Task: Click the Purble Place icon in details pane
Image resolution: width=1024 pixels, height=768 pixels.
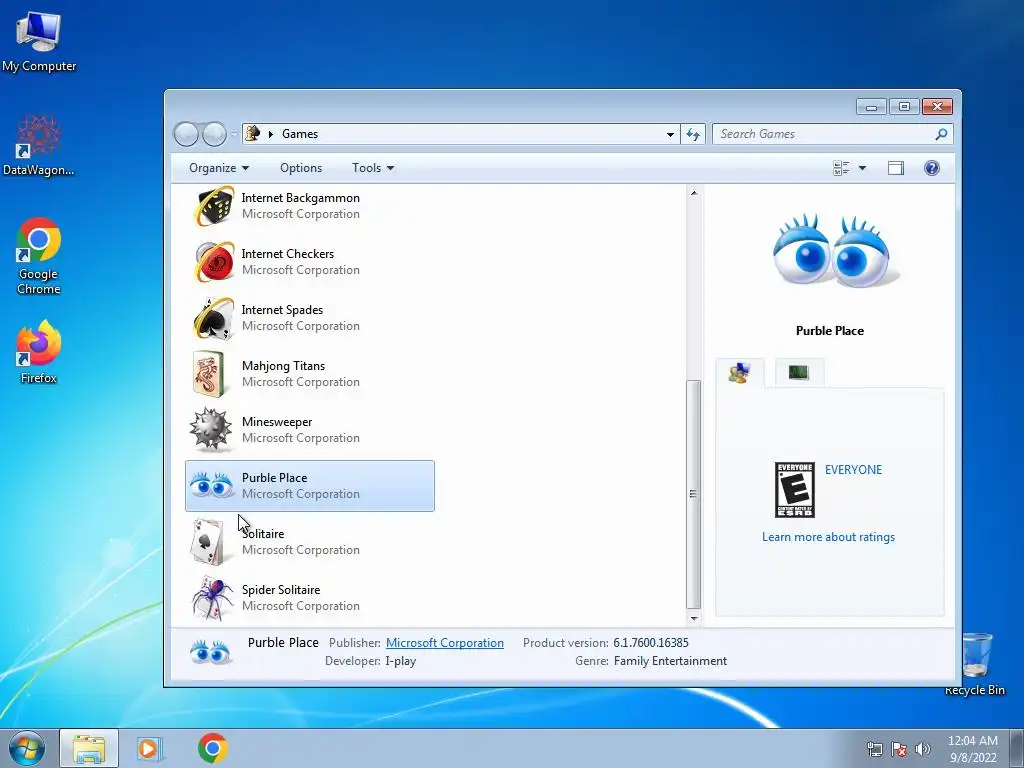Action: pyautogui.click(x=210, y=652)
